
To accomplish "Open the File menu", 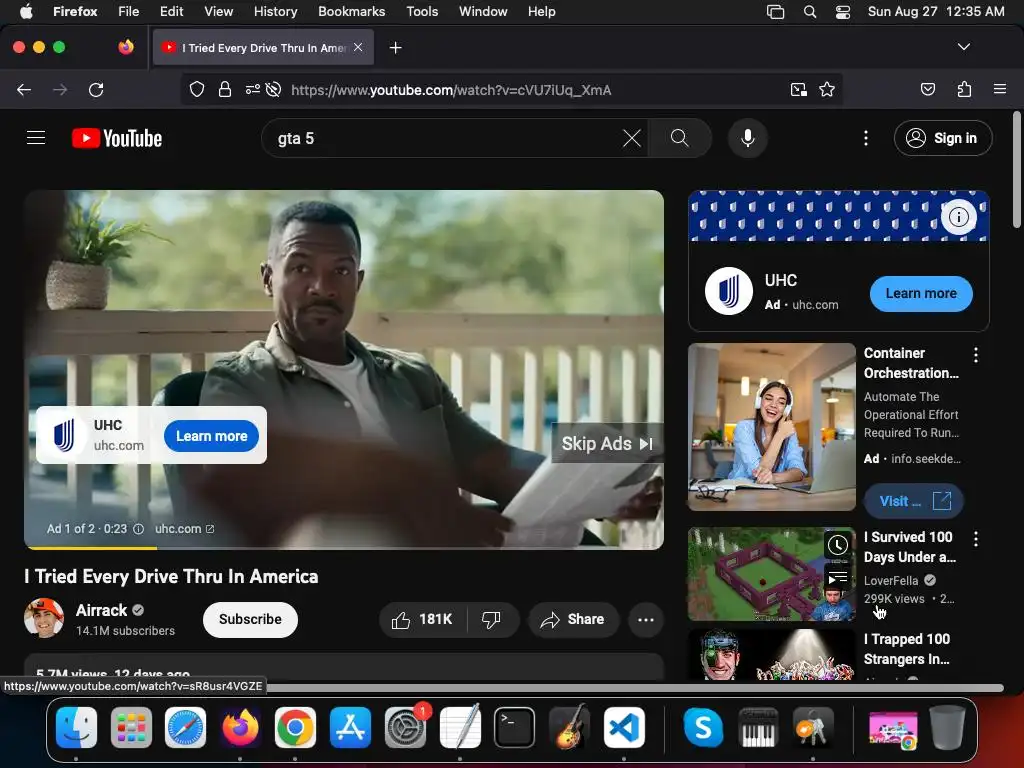I will (x=128, y=11).
